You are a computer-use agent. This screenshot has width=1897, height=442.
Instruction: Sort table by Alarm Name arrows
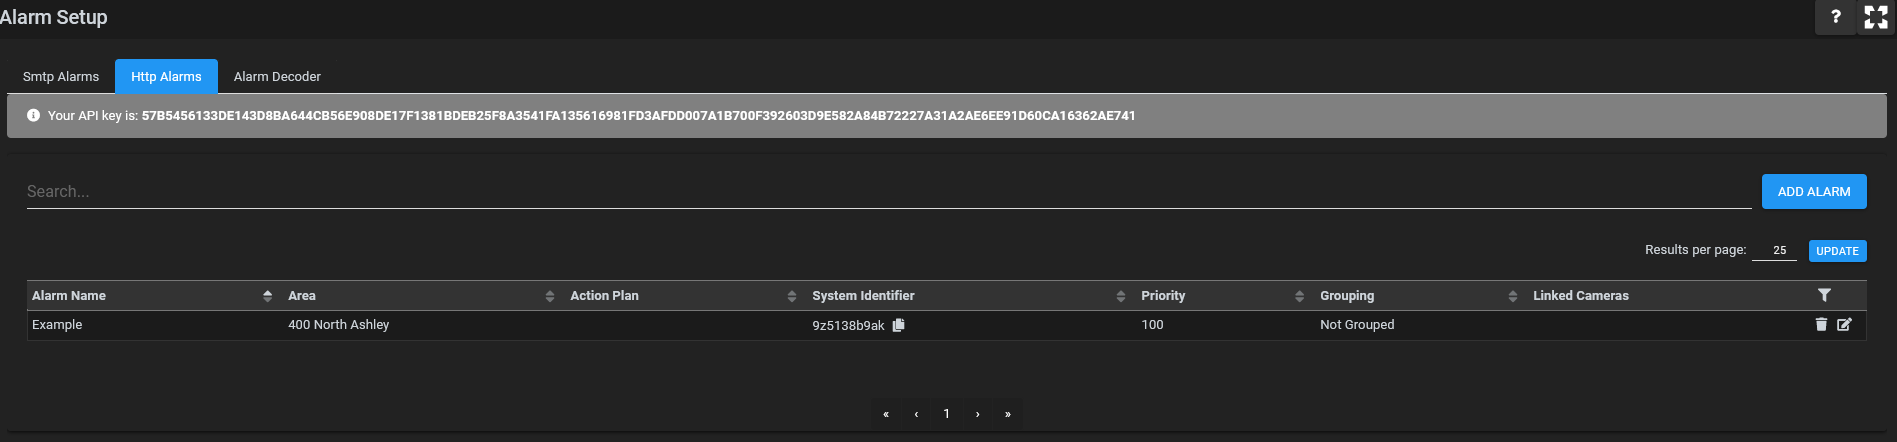[x=267, y=296]
